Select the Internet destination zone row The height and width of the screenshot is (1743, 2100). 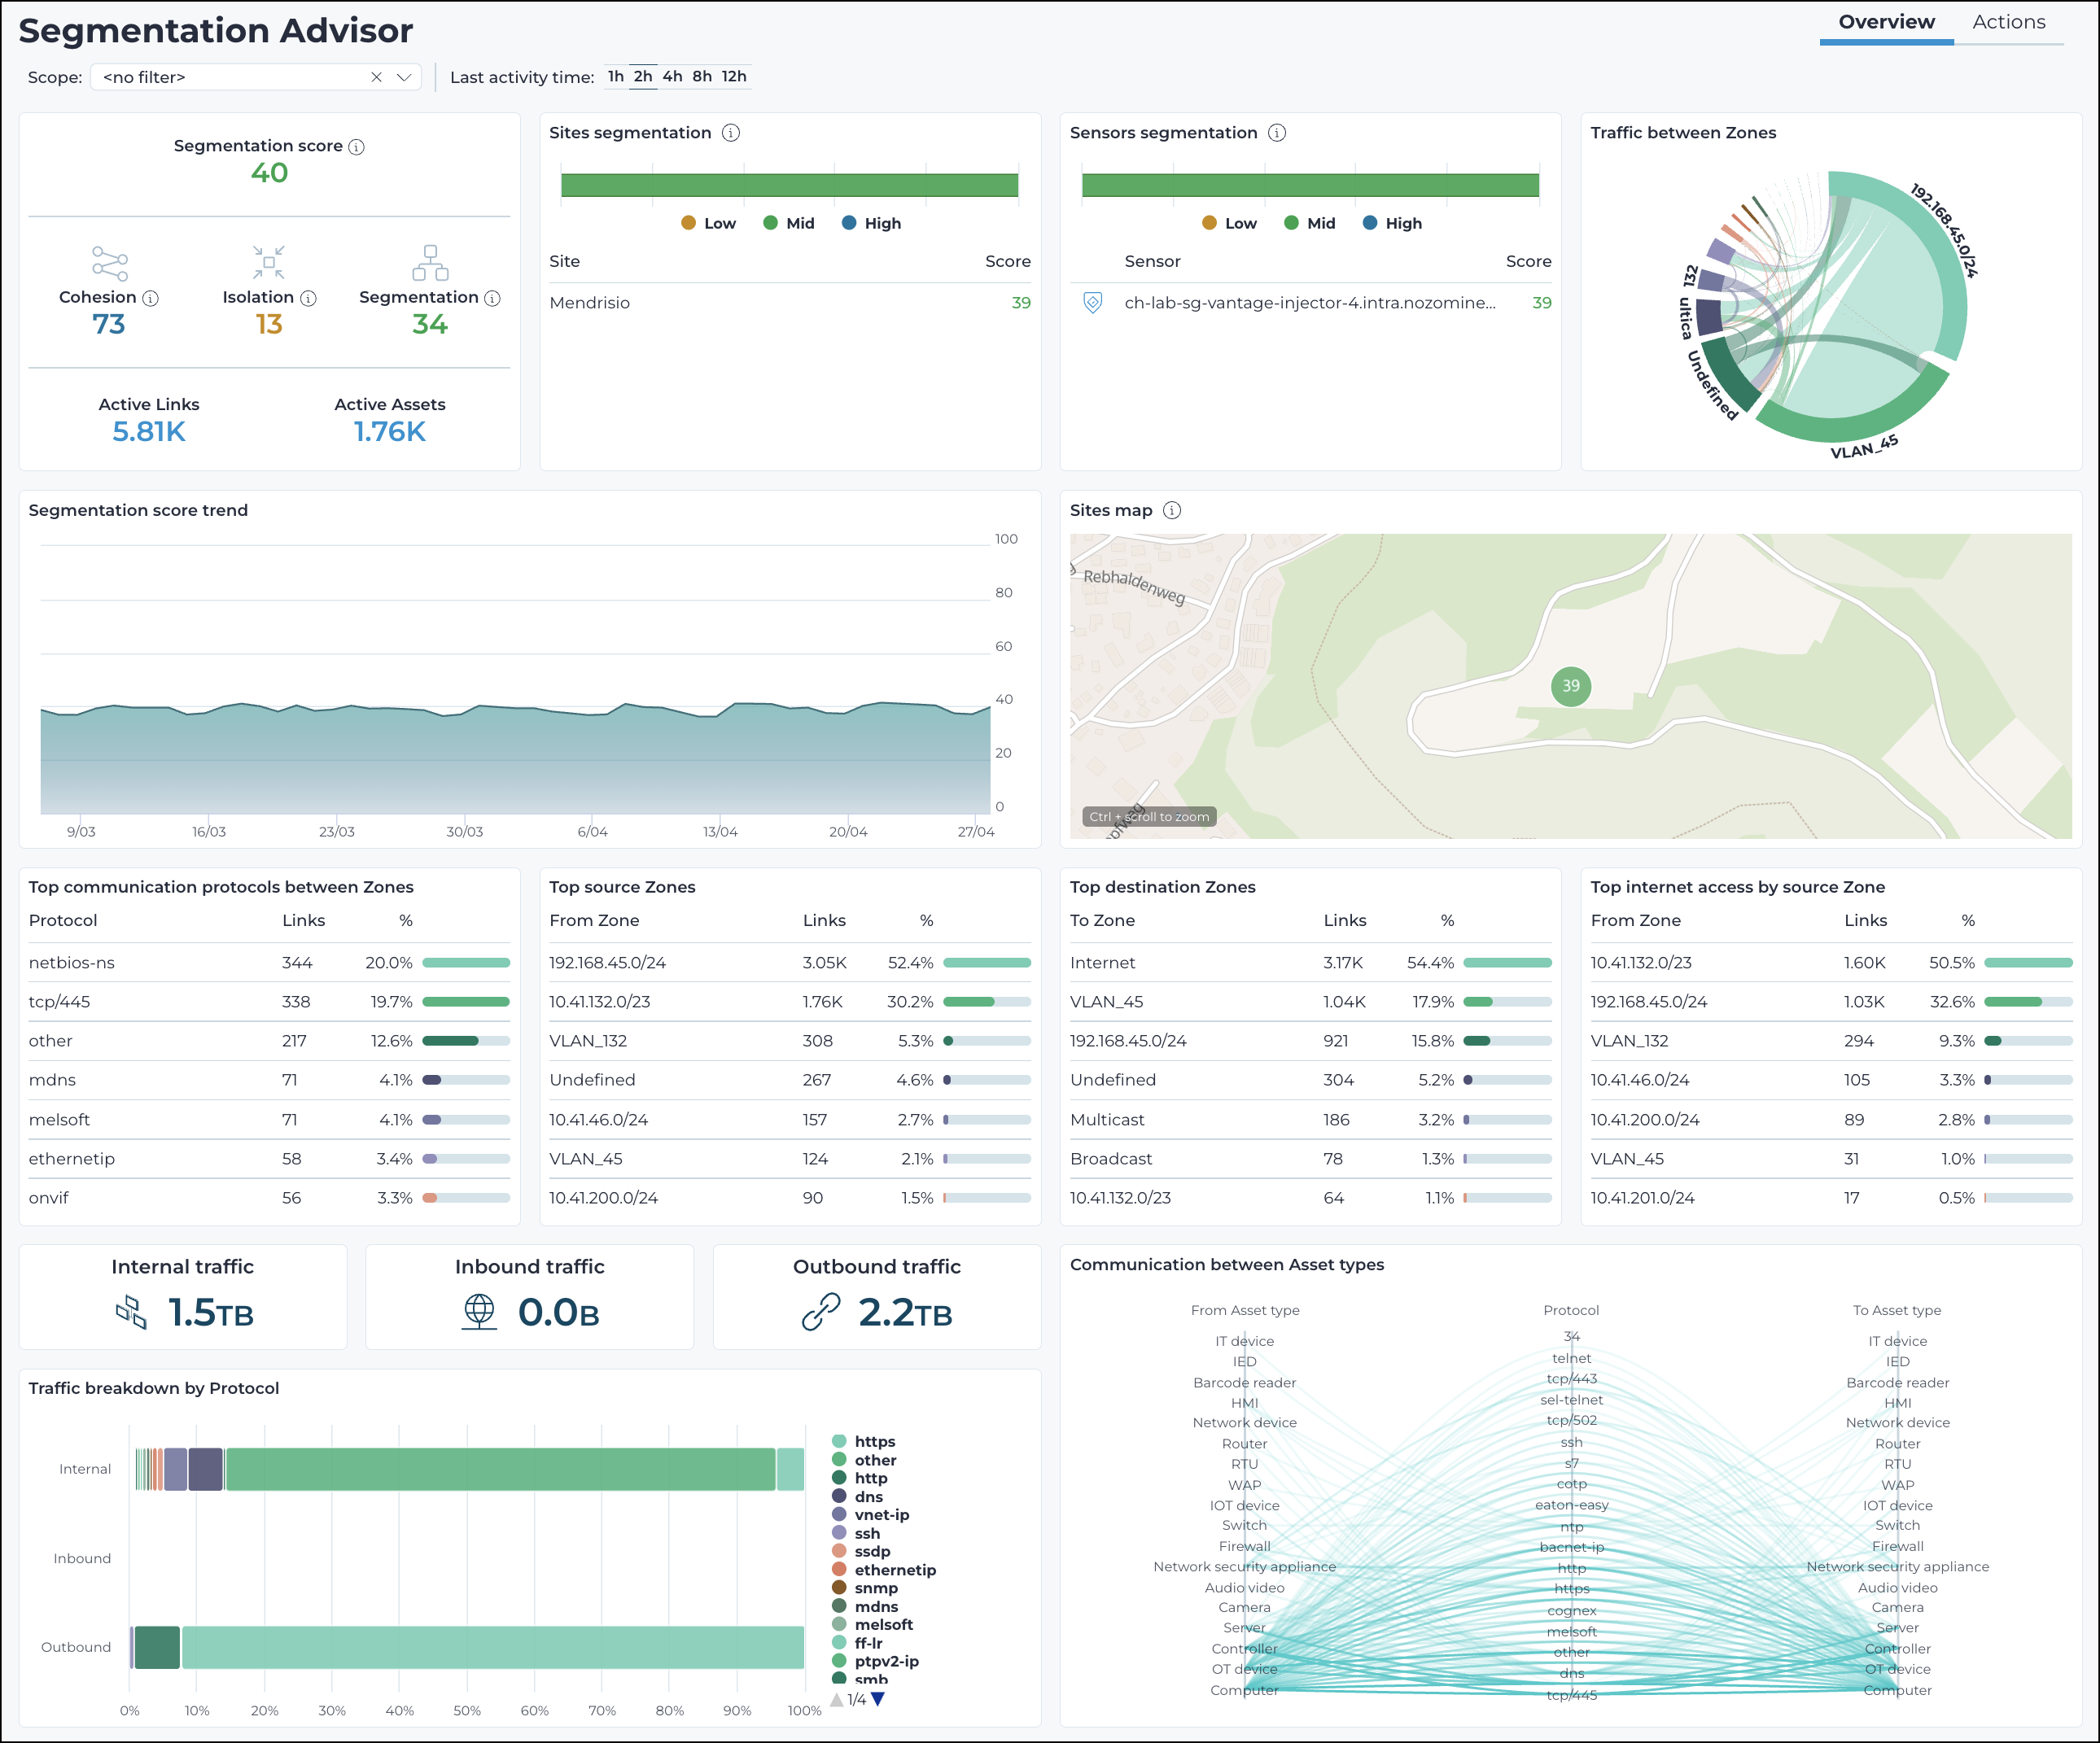[1310, 963]
